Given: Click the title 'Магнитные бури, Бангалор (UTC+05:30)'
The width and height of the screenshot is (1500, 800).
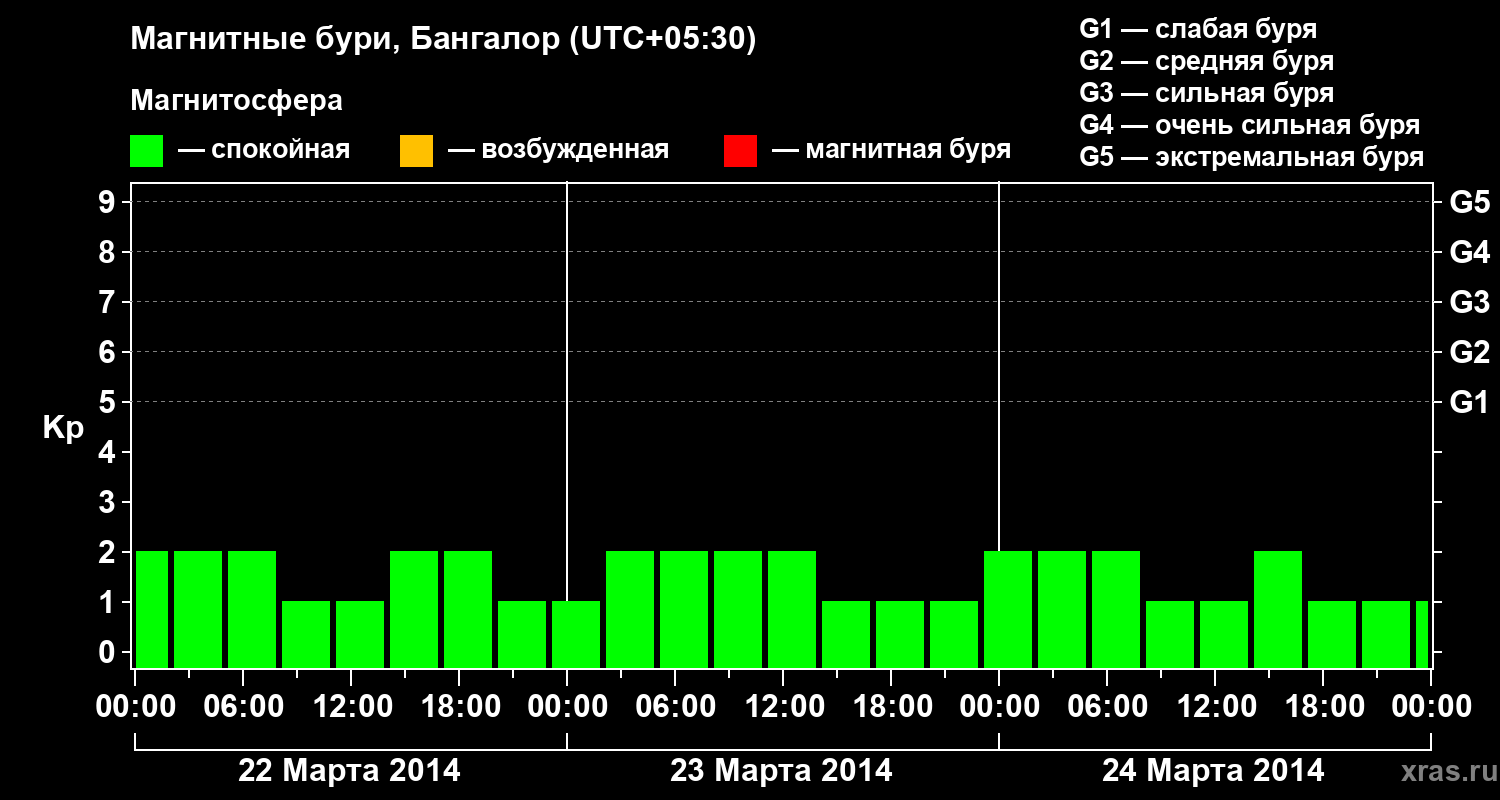Looking at the screenshot, I should pos(444,40).
